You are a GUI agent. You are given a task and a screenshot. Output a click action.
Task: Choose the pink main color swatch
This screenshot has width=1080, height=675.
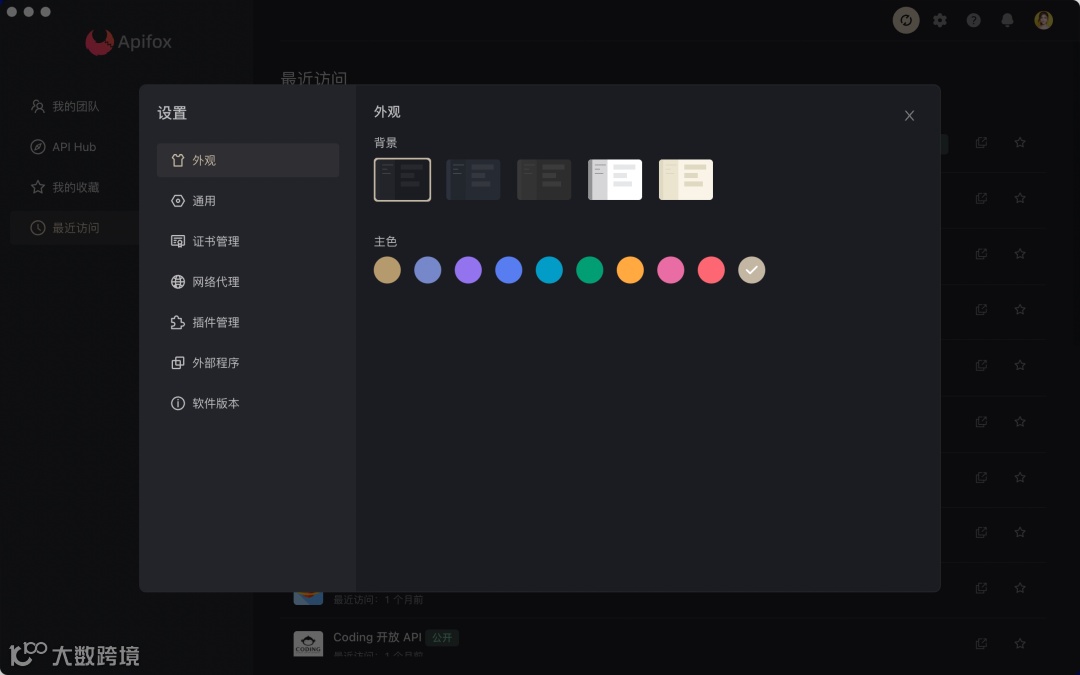coord(671,270)
